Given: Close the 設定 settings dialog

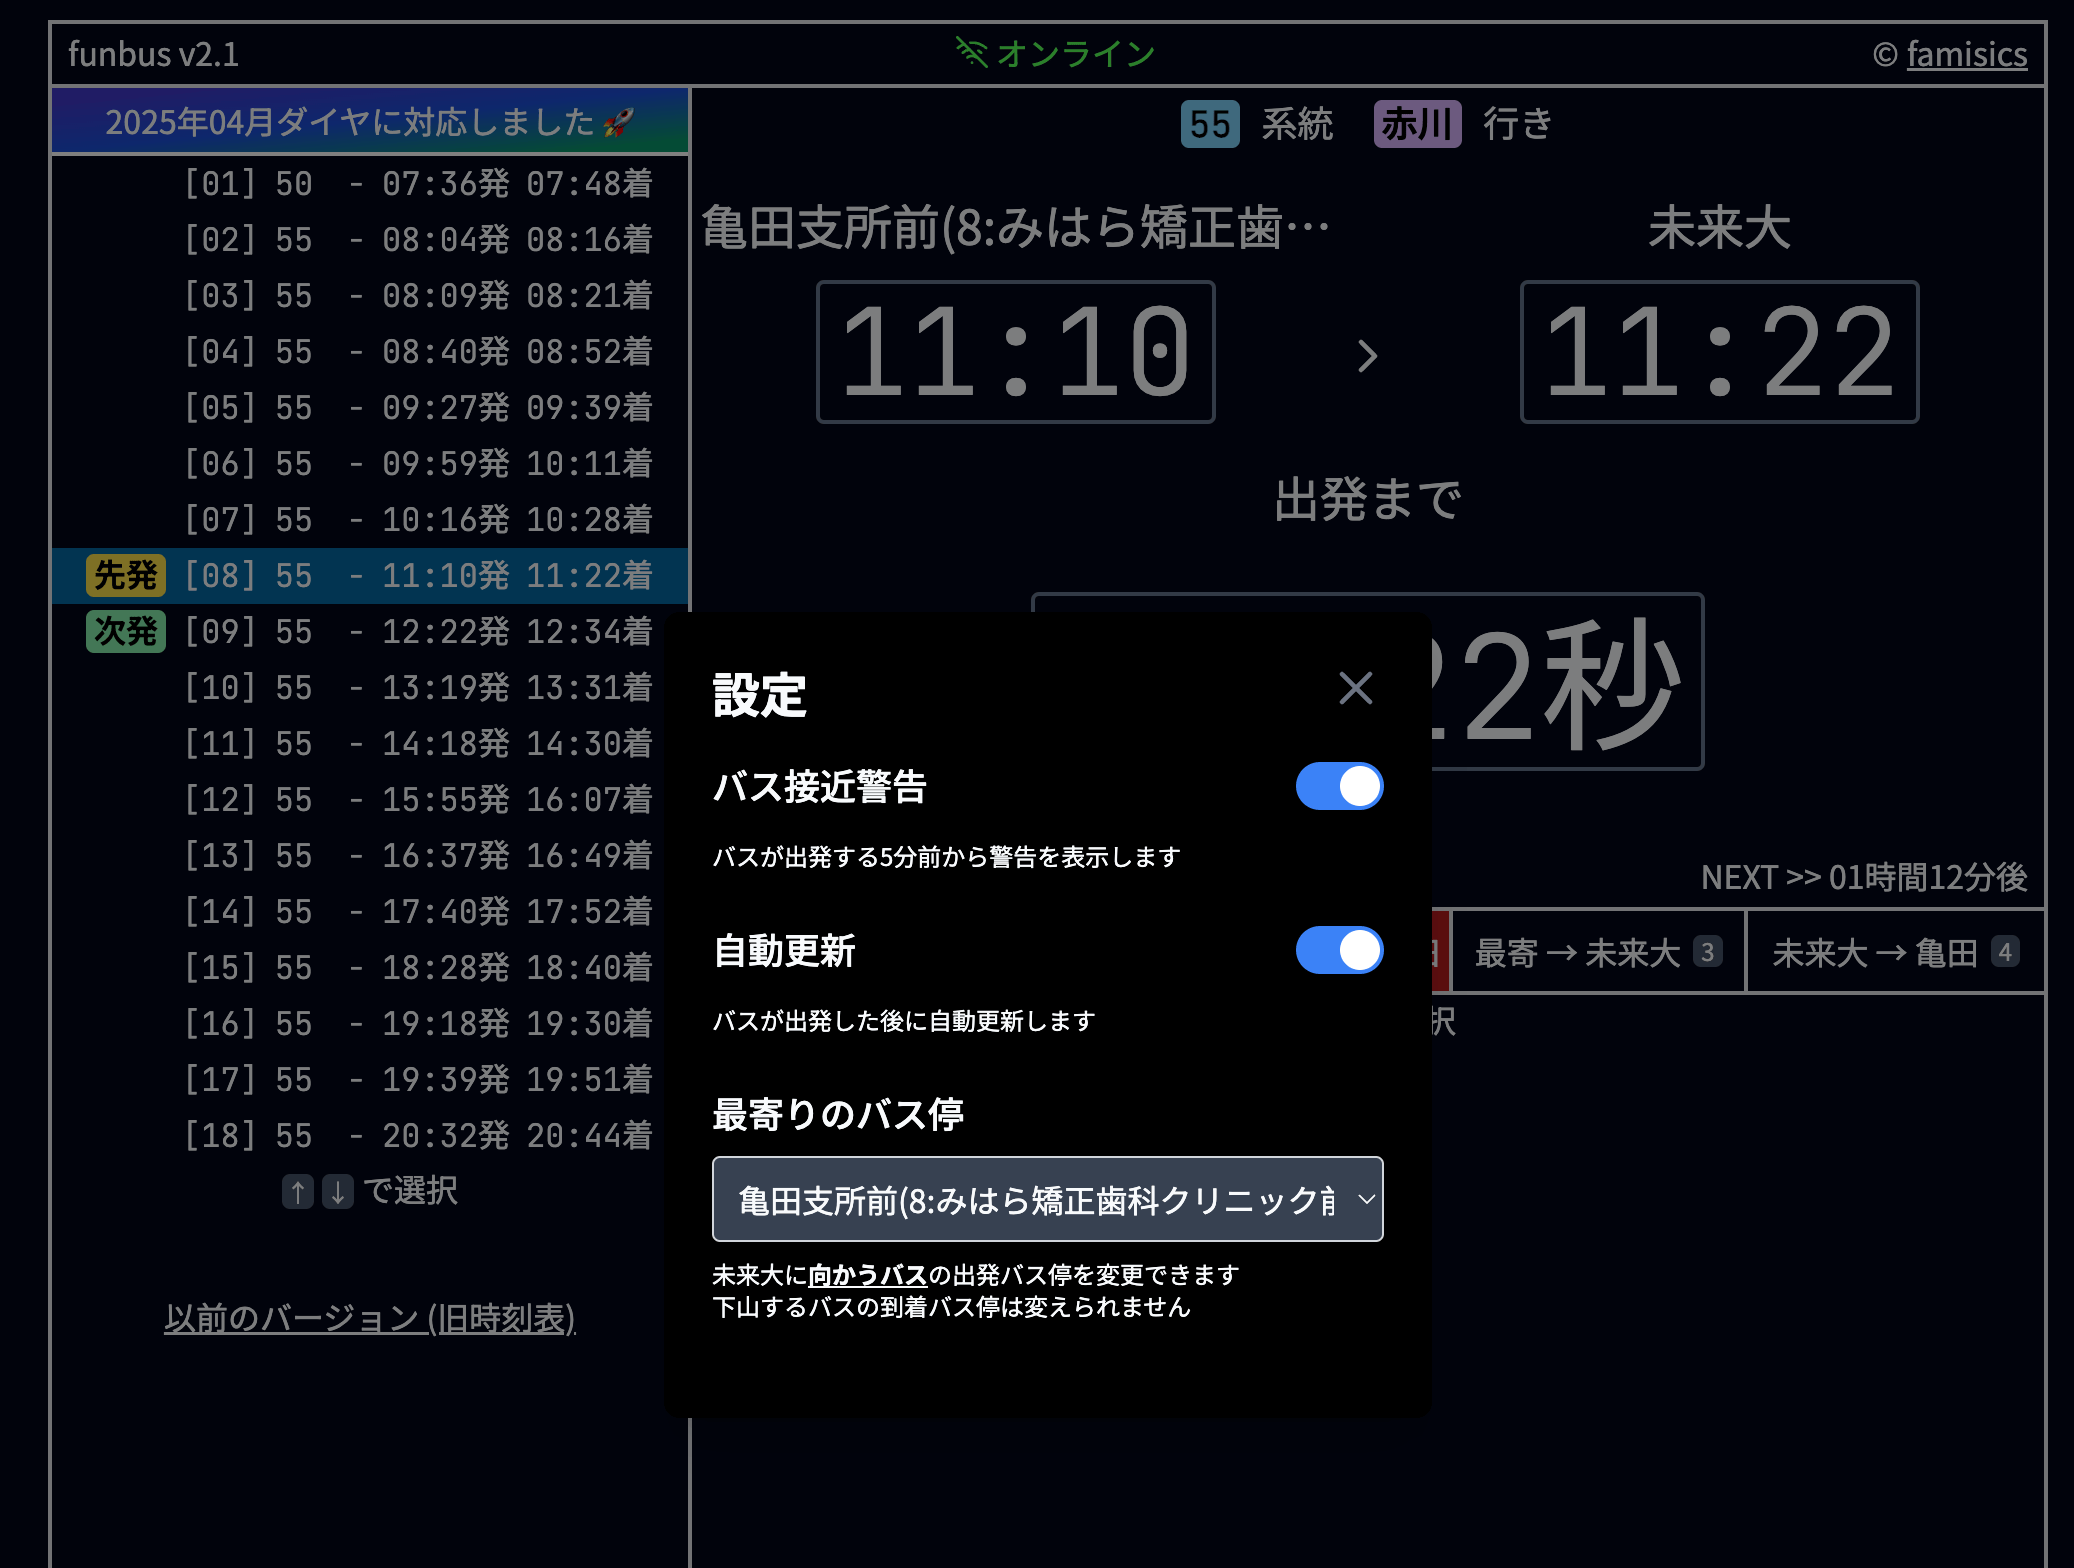Looking at the screenshot, I should (1355, 688).
